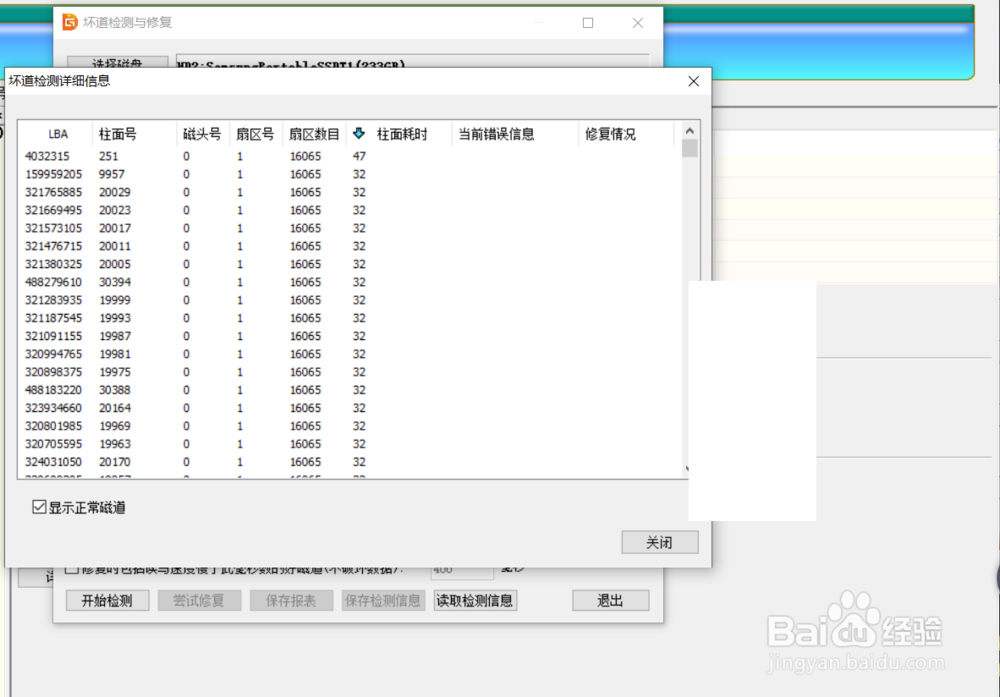The height and width of the screenshot is (697, 1000).
Task: Maximize the 坏道检测与修复 window
Action: (588, 23)
